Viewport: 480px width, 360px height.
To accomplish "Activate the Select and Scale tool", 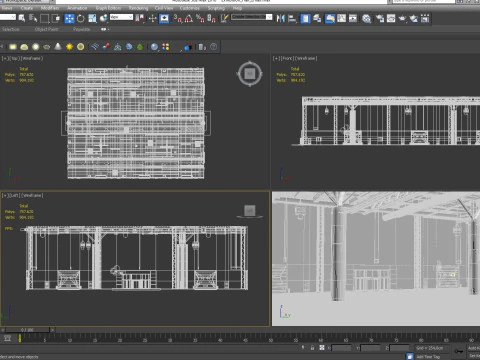I will [x=92, y=18].
